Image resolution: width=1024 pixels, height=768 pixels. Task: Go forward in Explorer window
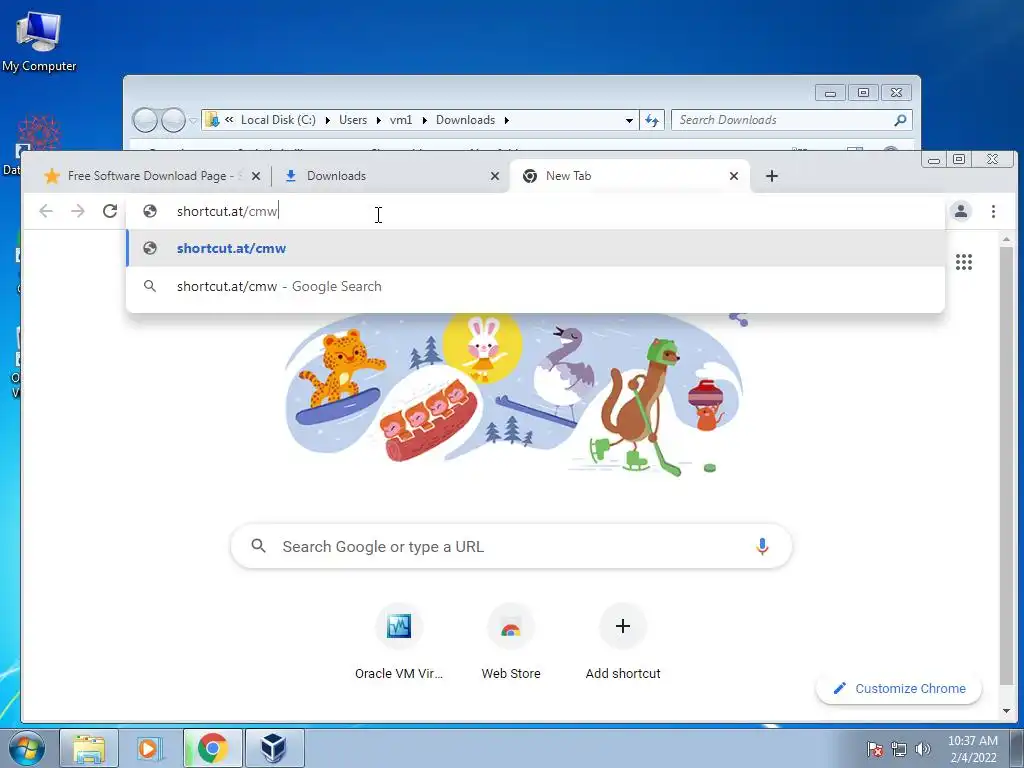173,120
